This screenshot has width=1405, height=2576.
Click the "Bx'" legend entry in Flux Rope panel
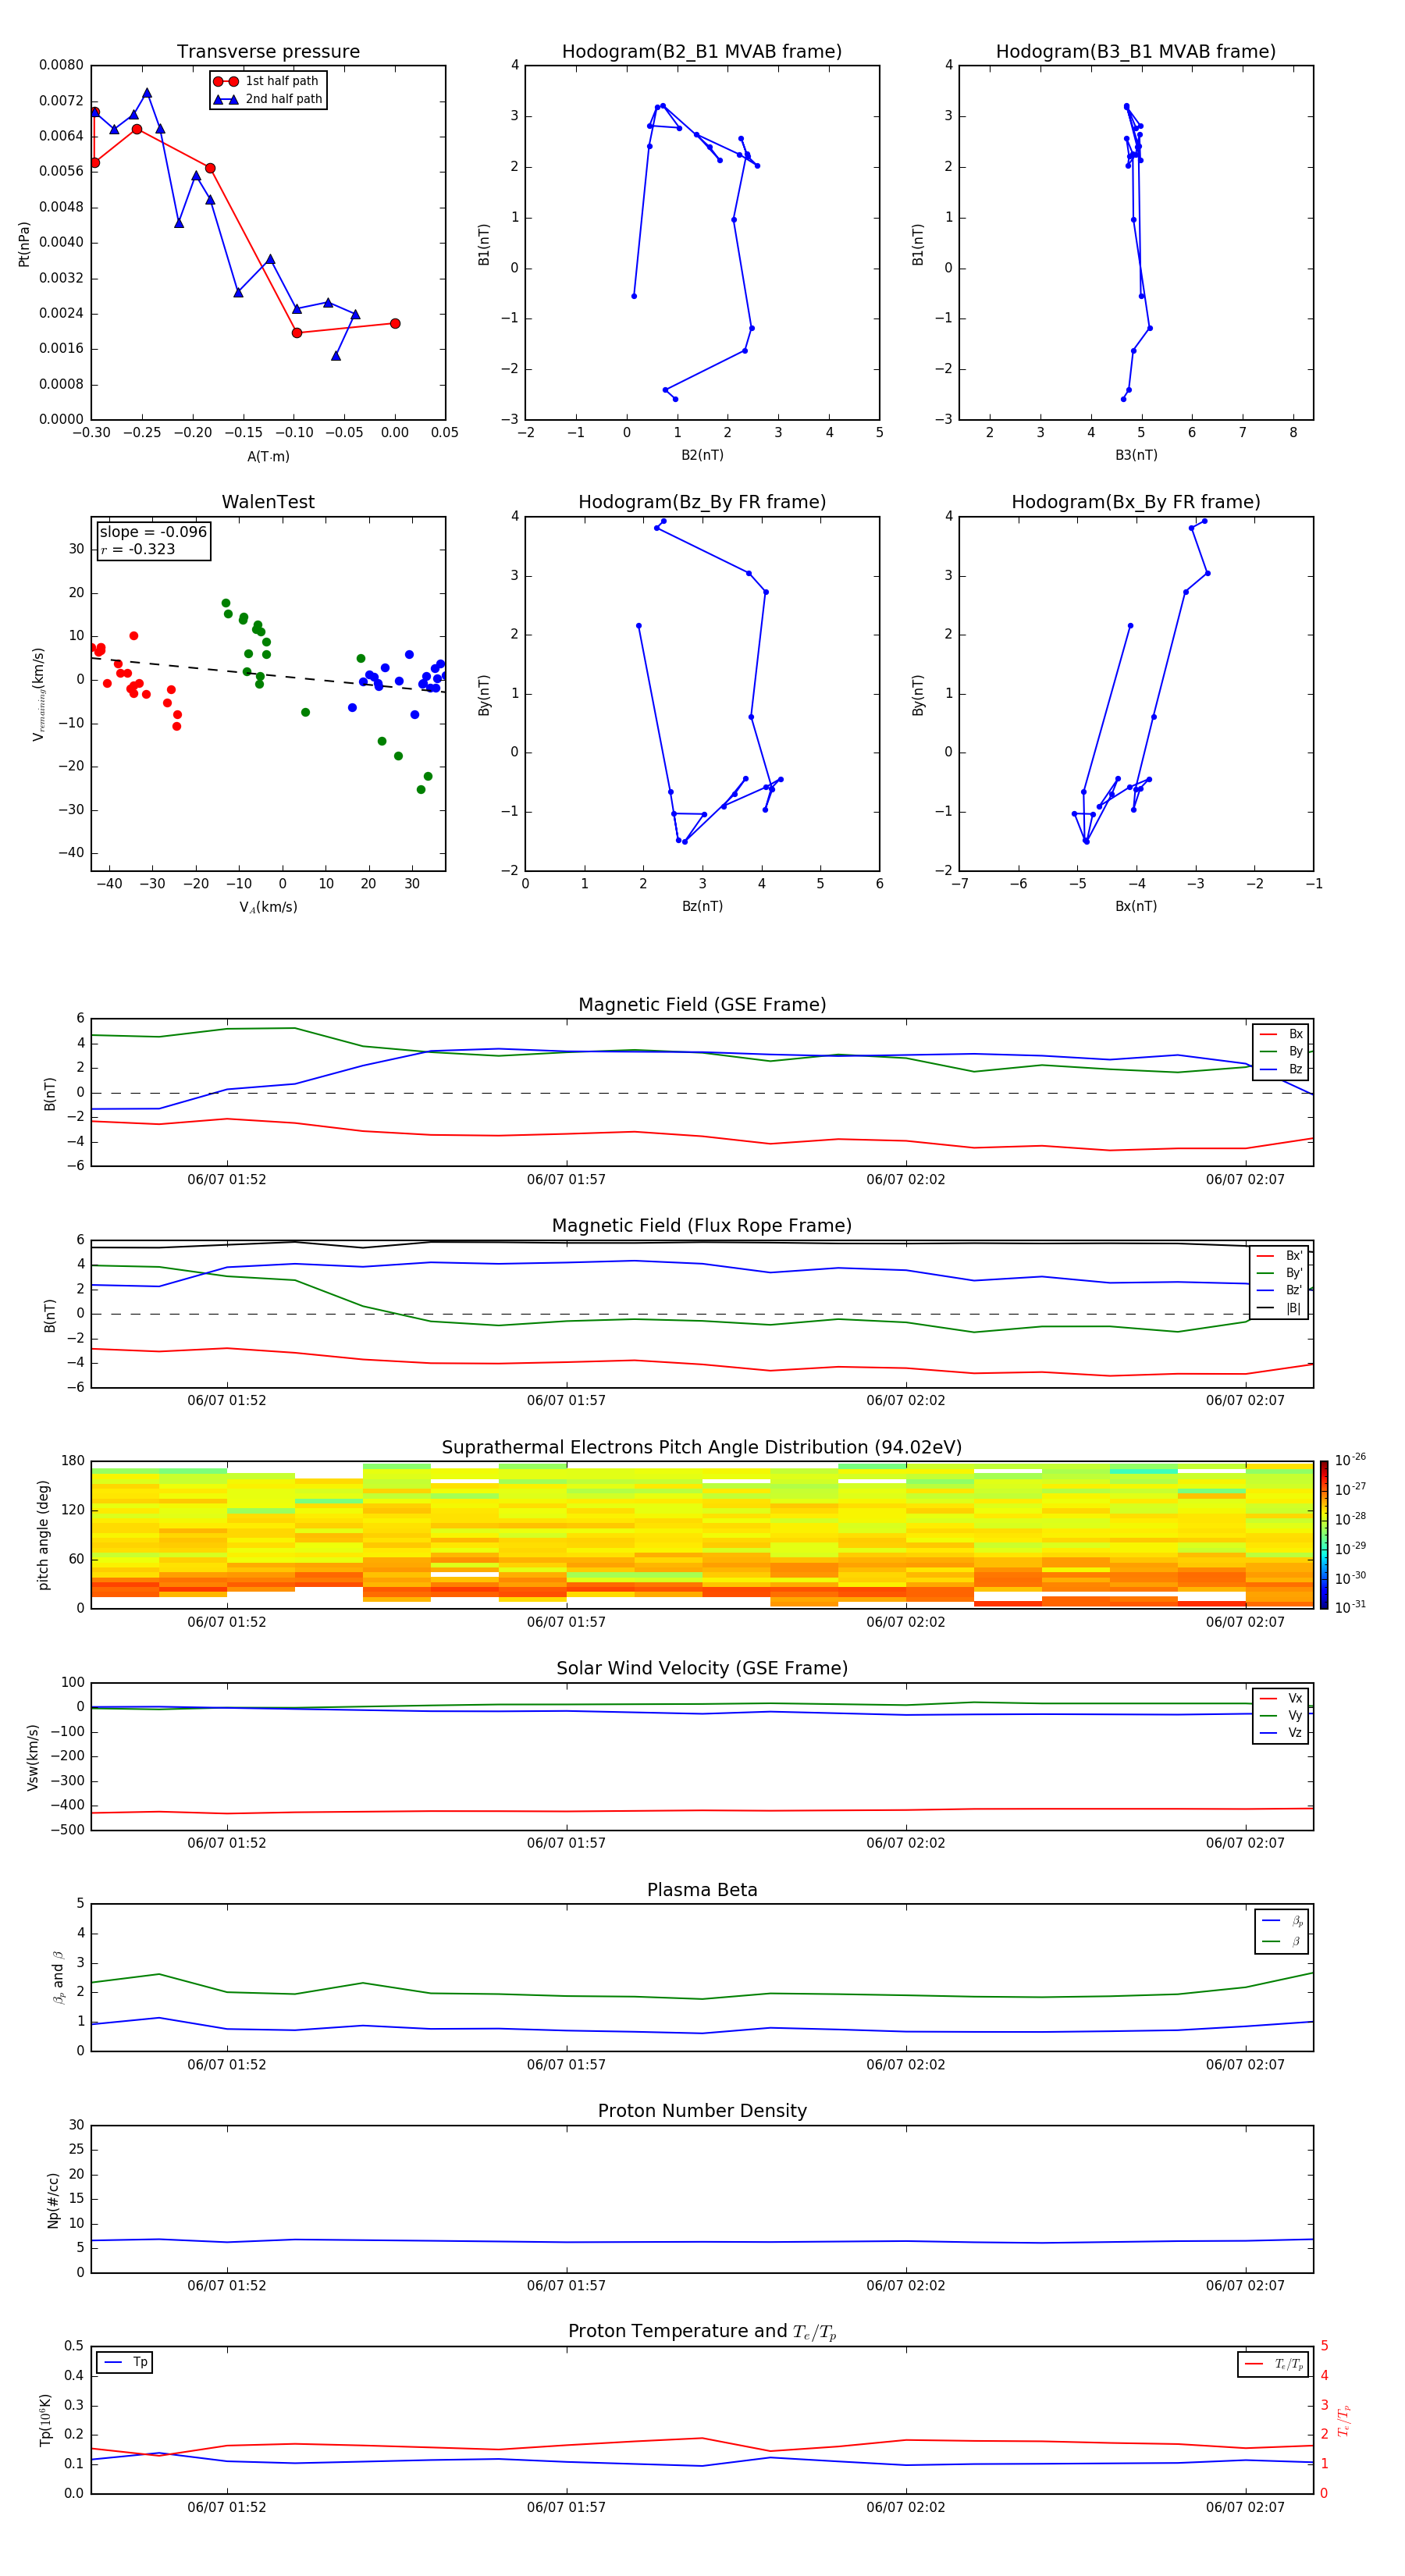point(1280,1256)
